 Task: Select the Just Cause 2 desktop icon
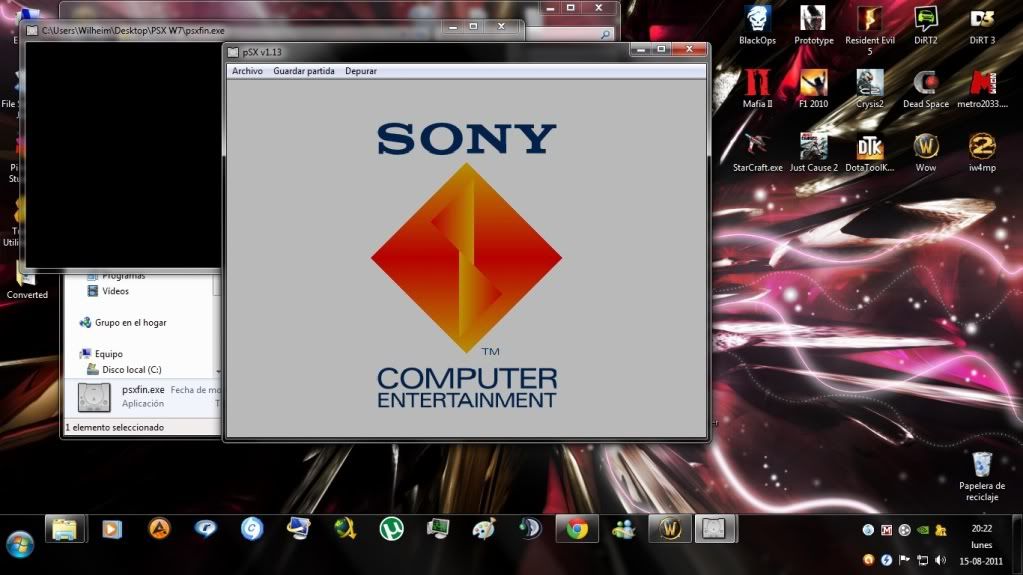[814, 152]
